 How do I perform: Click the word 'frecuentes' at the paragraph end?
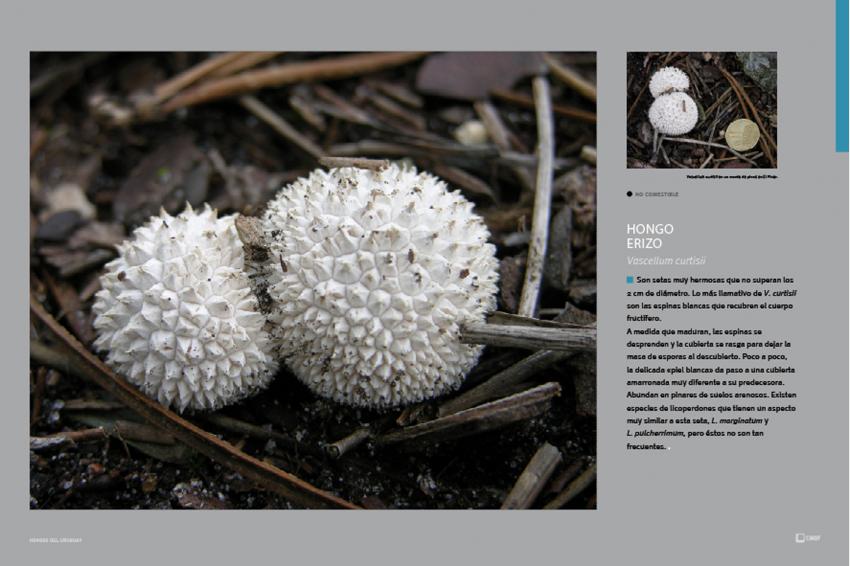646,447
